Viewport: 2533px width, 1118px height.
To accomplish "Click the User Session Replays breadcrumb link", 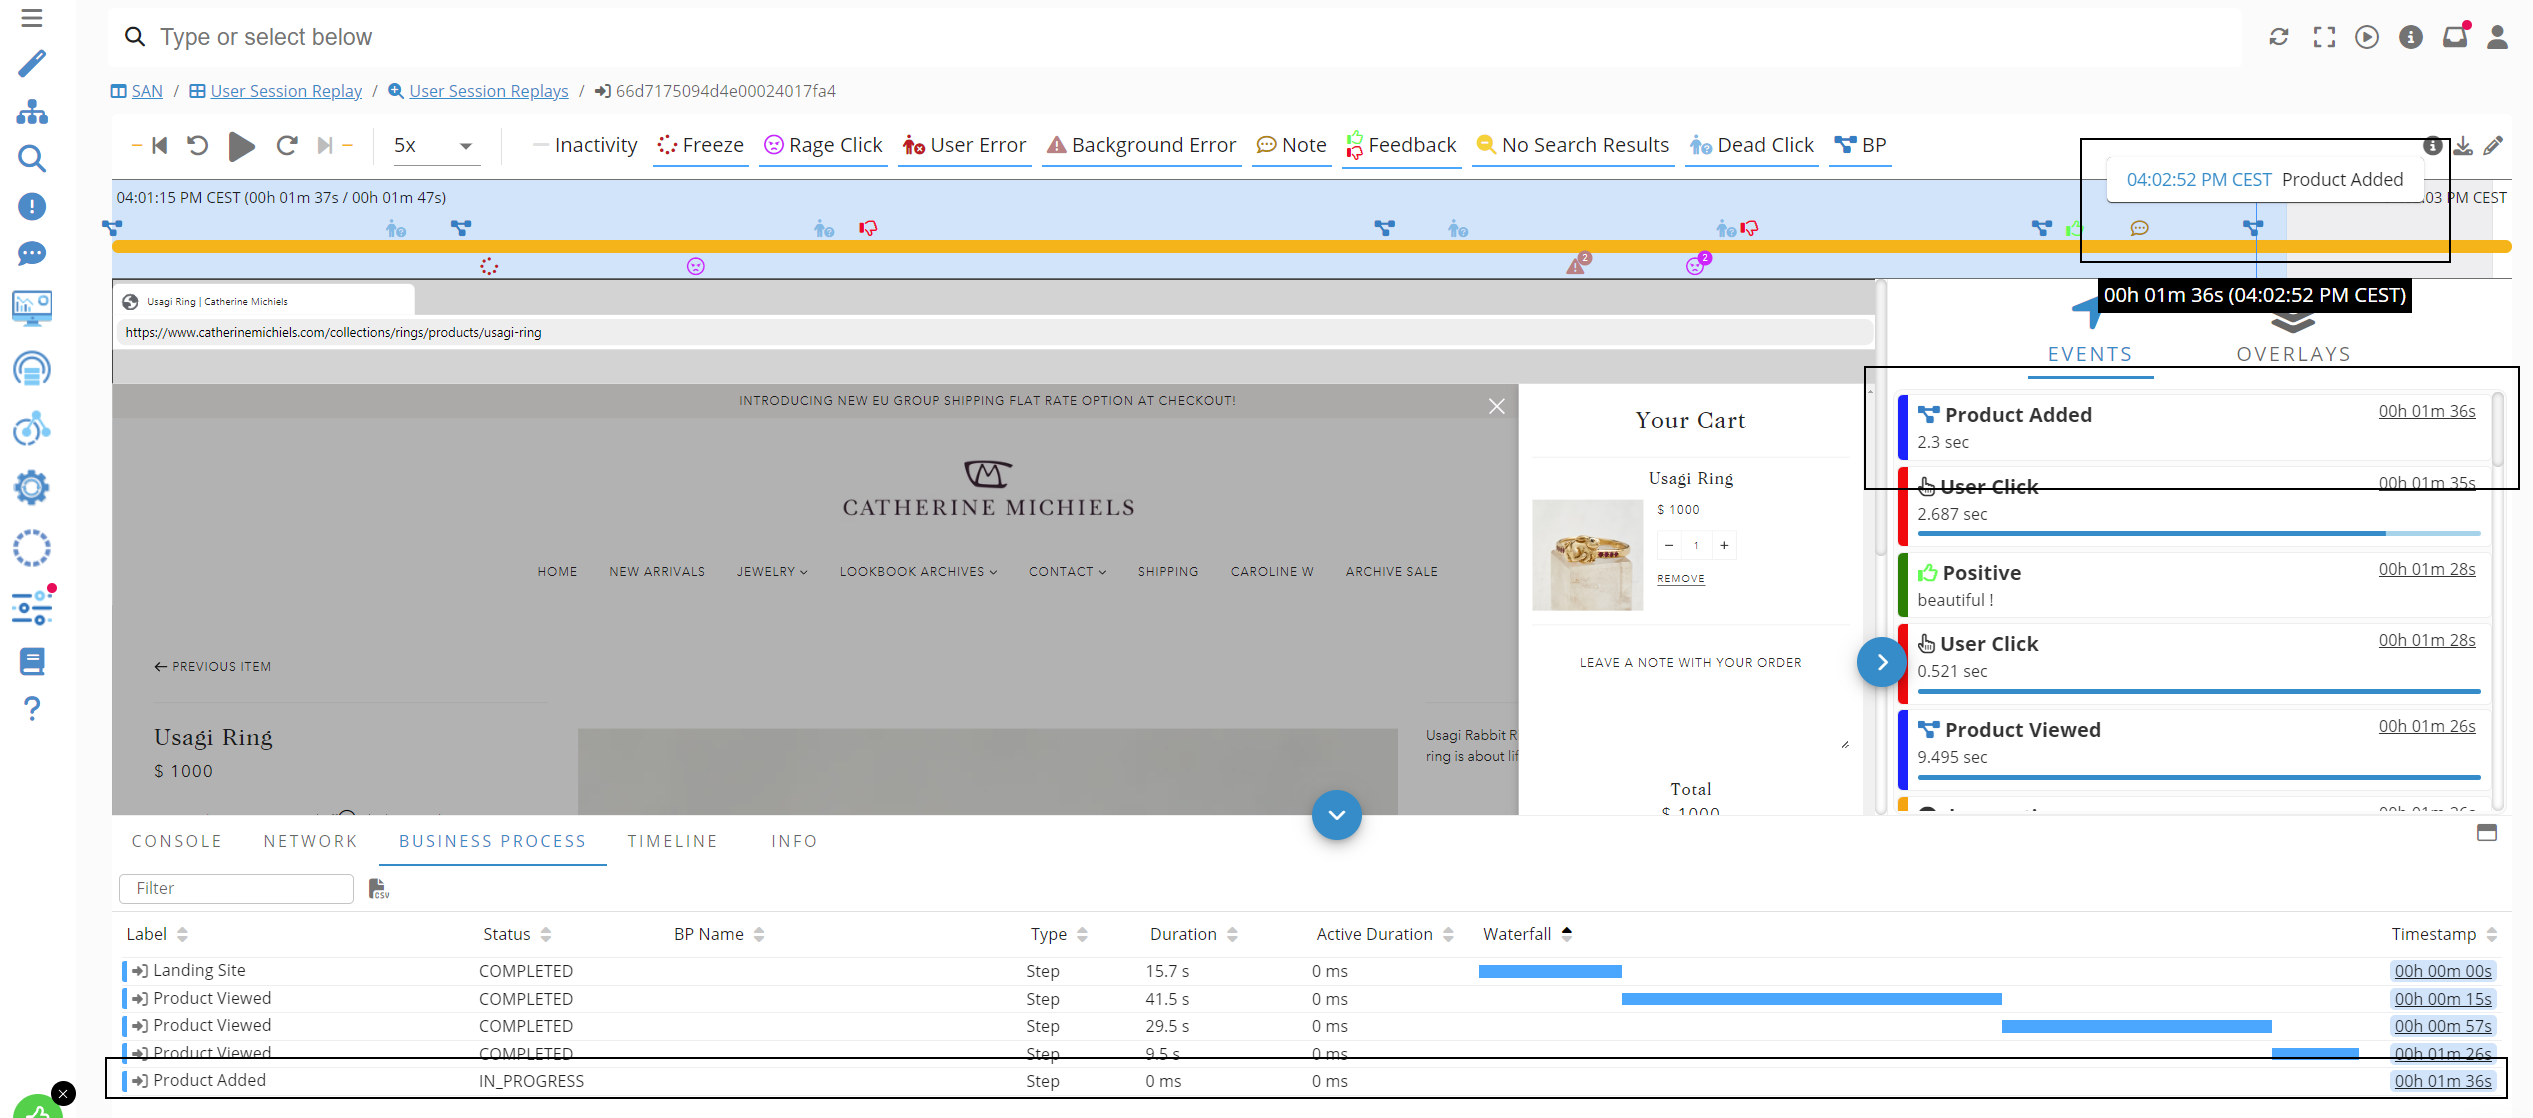I will [x=486, y=90].
